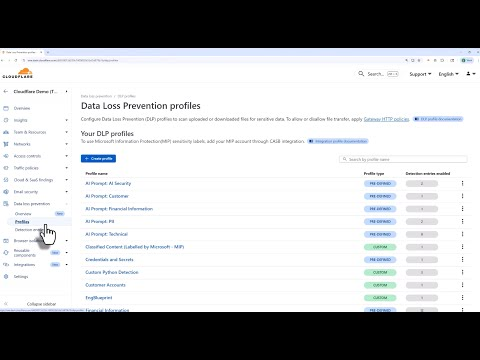Open the Credentials and Secrets profile
This screenshot has height=360, width=480.
109,260
